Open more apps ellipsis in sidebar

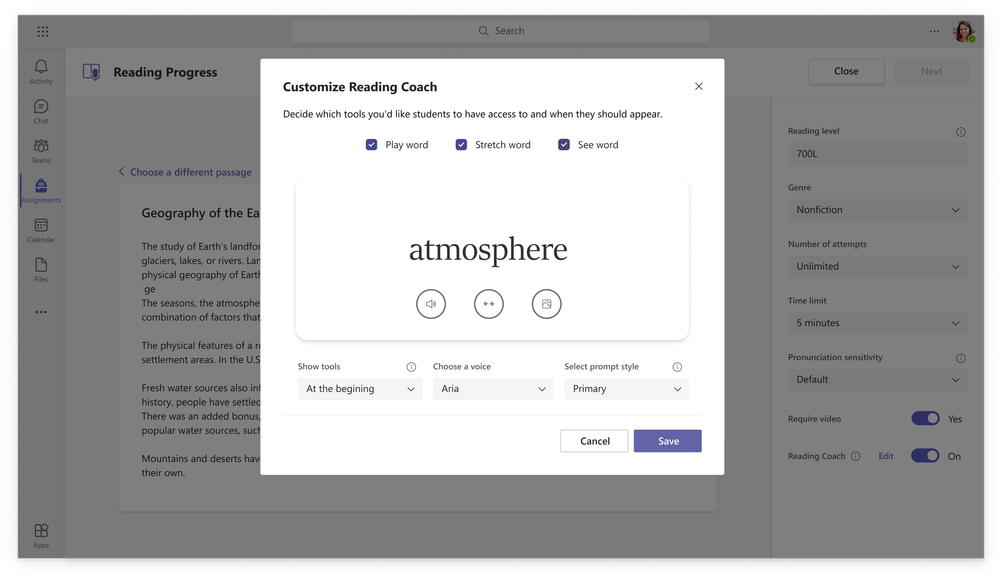point(41,312)
